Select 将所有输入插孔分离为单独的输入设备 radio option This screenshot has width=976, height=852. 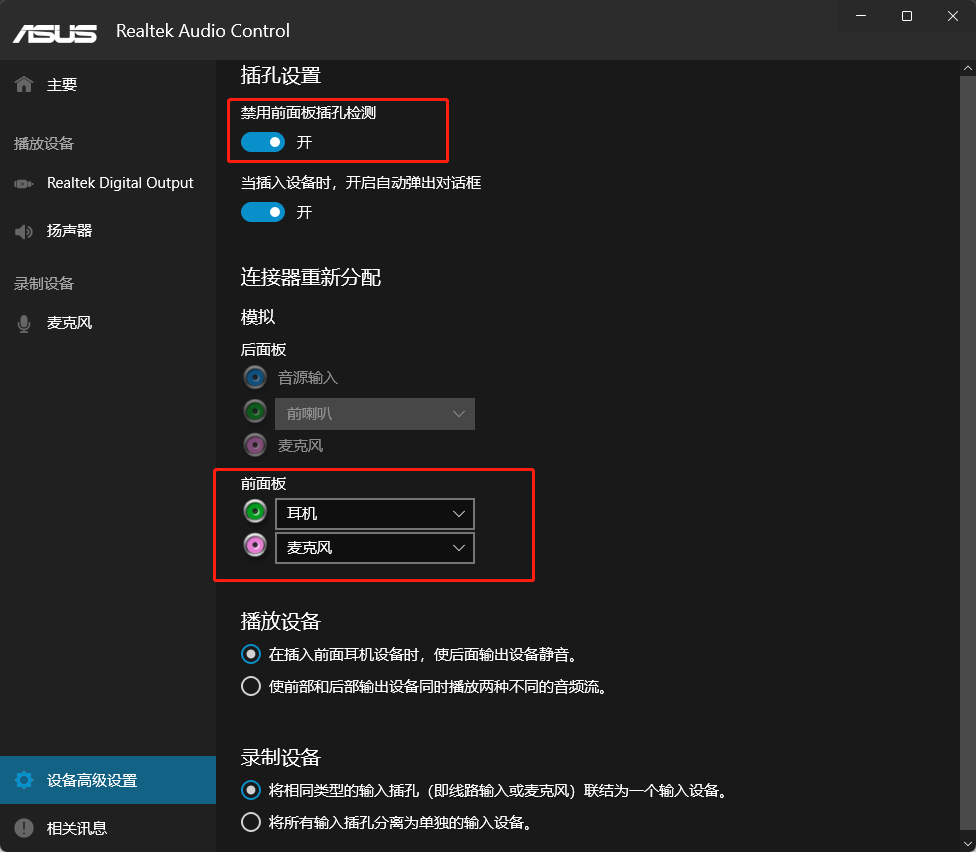pos(251,823)
